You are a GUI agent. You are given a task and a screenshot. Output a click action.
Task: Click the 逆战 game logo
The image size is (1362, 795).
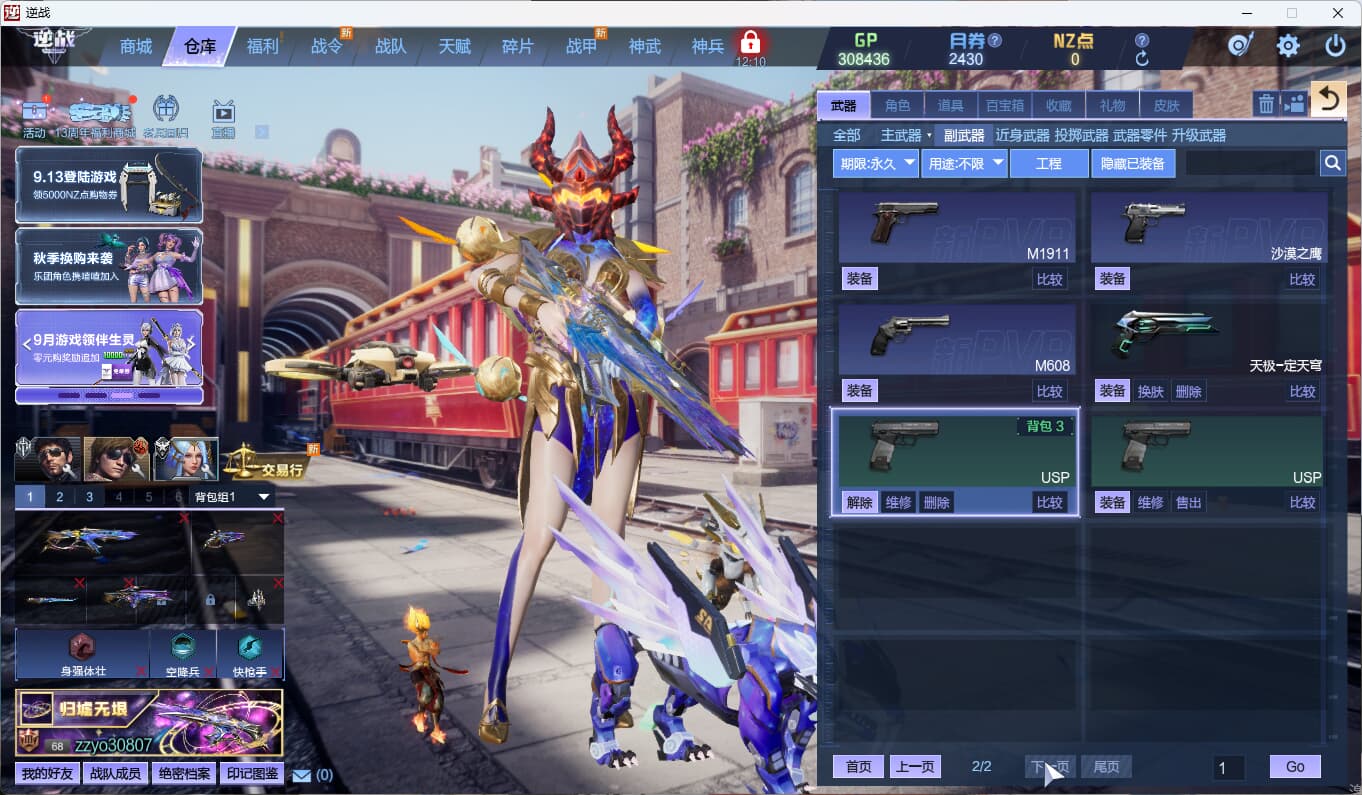pyautogui.click(x=53, y=44)
